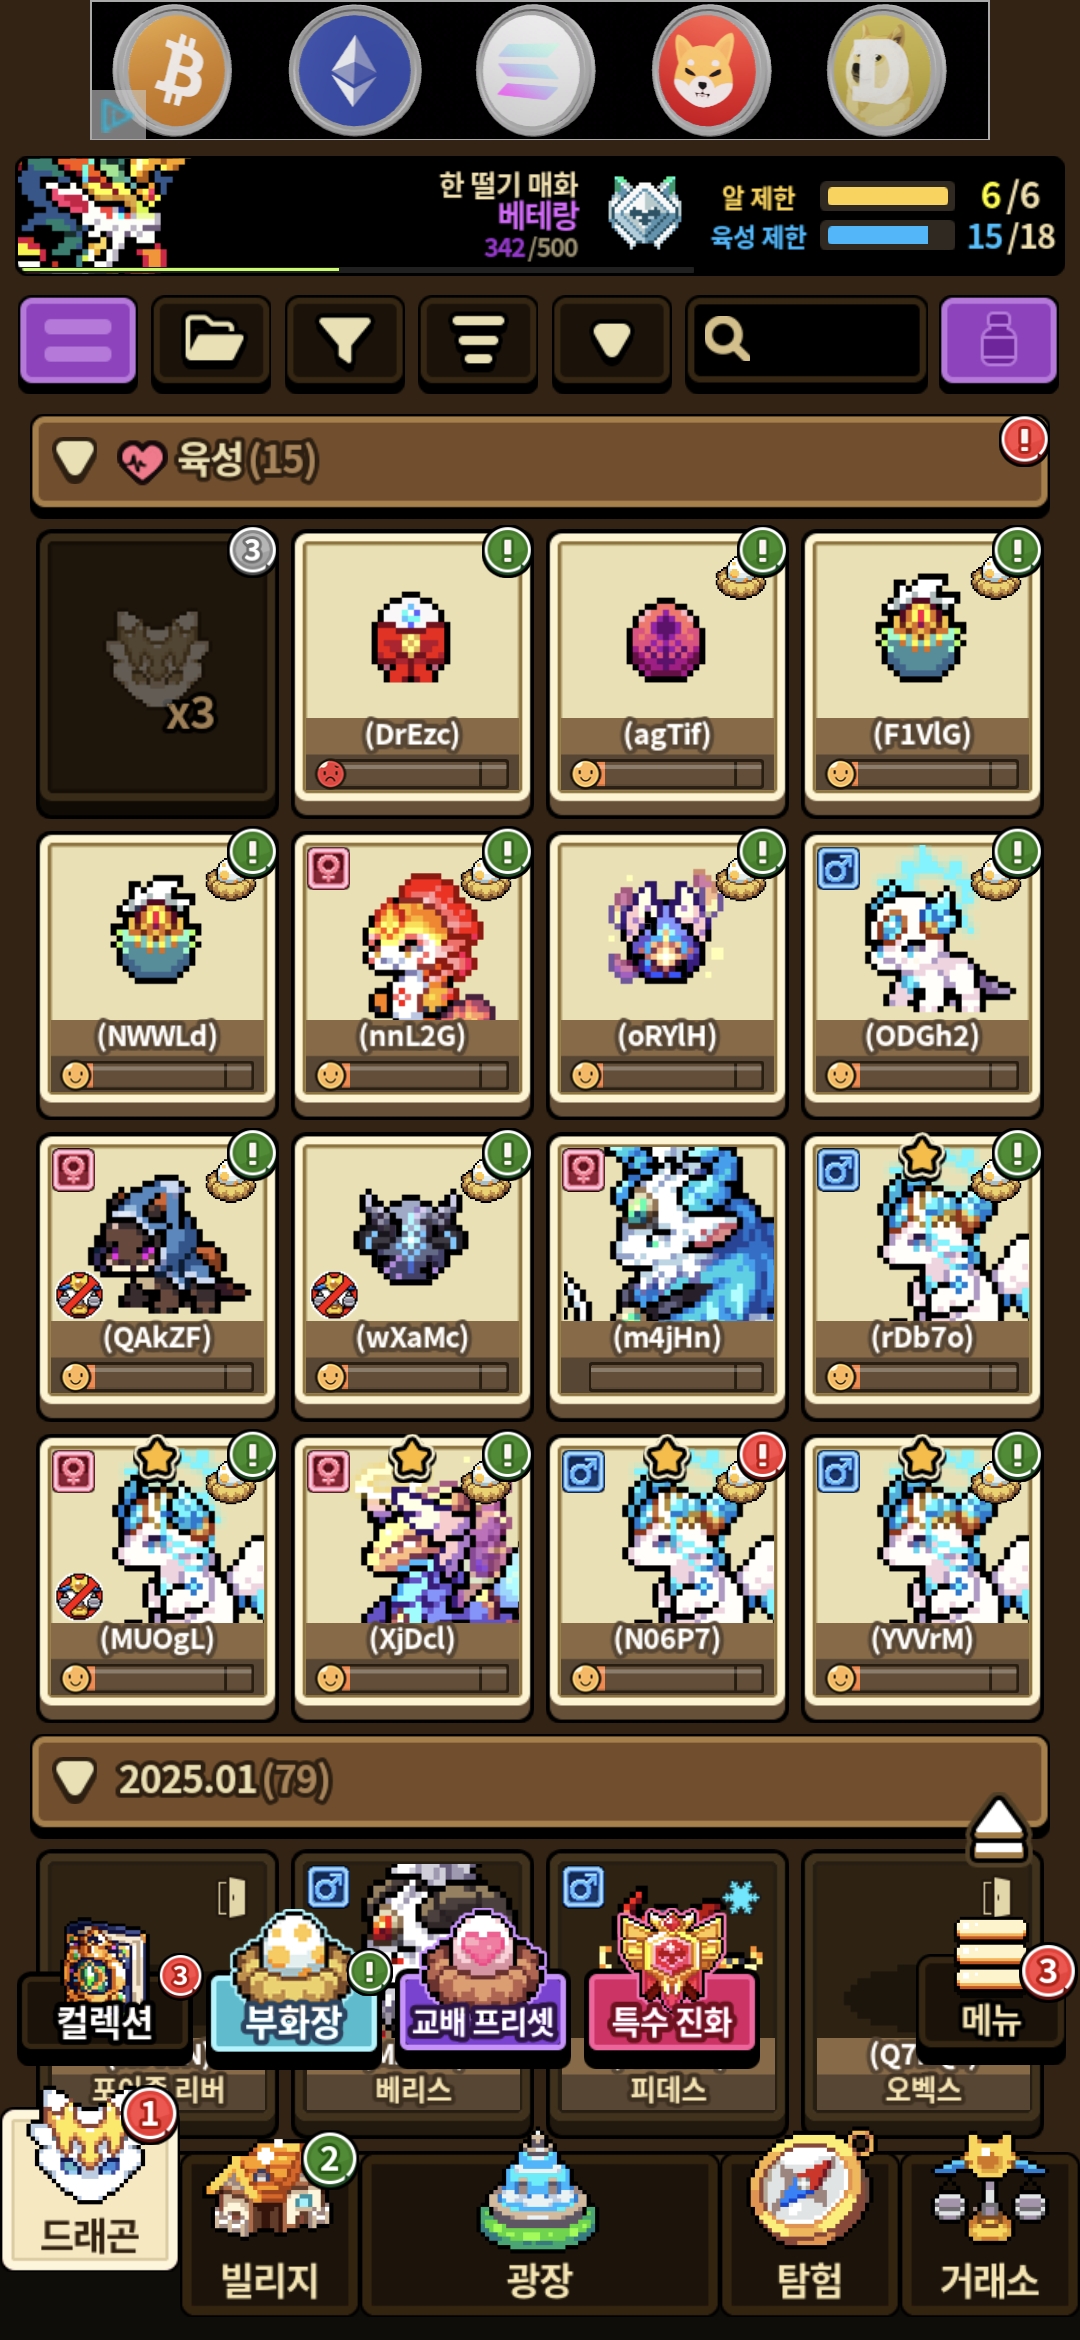Open the sort order icon
This screenshot has height=2340, width=1080.
coord(478,340)
